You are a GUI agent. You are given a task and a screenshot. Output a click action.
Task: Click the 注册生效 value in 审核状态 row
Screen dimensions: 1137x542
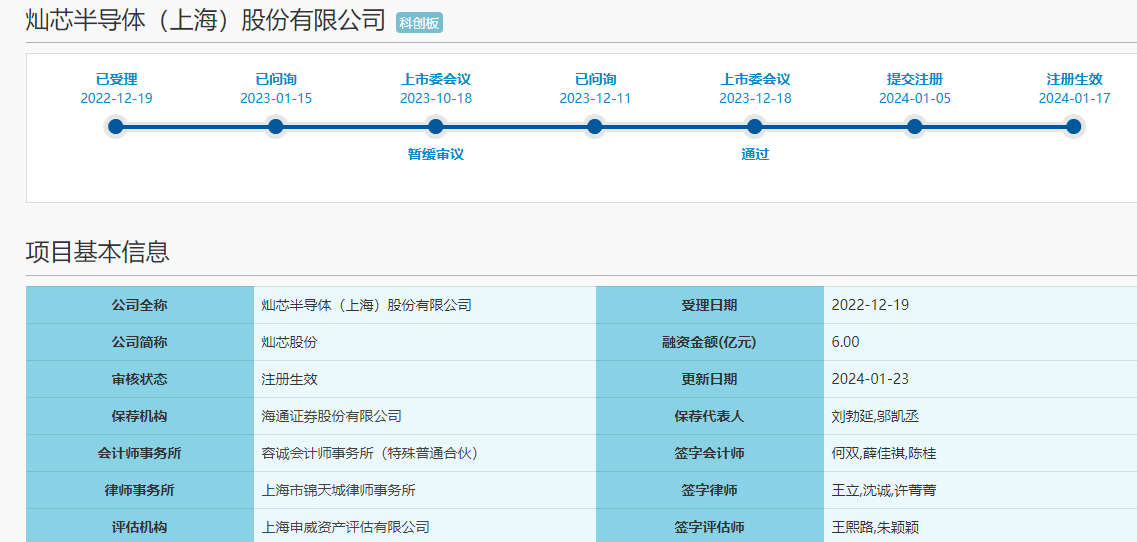425,379
